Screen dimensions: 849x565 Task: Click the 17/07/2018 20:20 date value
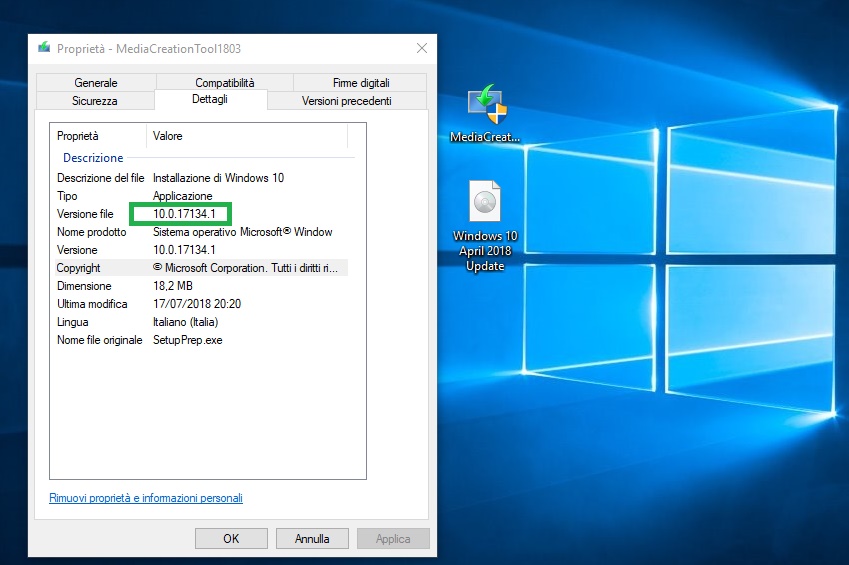point(197,304)
